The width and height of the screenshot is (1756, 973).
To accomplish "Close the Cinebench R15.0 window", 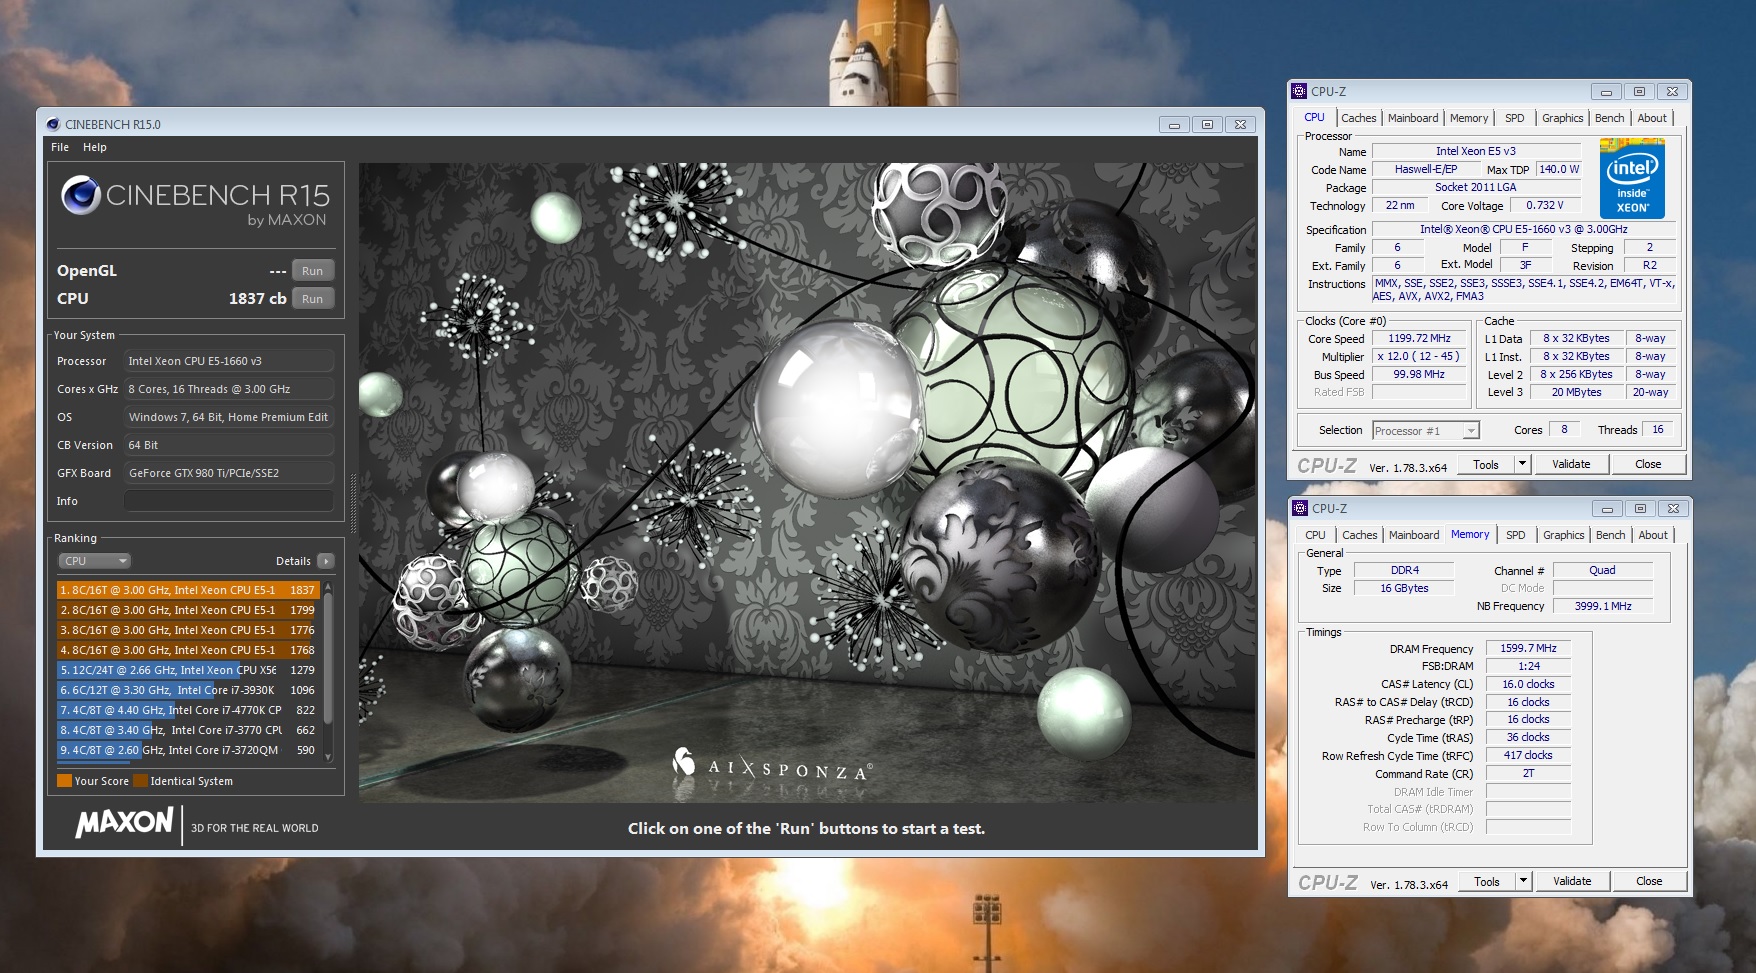I will [x=1240, y=125].
